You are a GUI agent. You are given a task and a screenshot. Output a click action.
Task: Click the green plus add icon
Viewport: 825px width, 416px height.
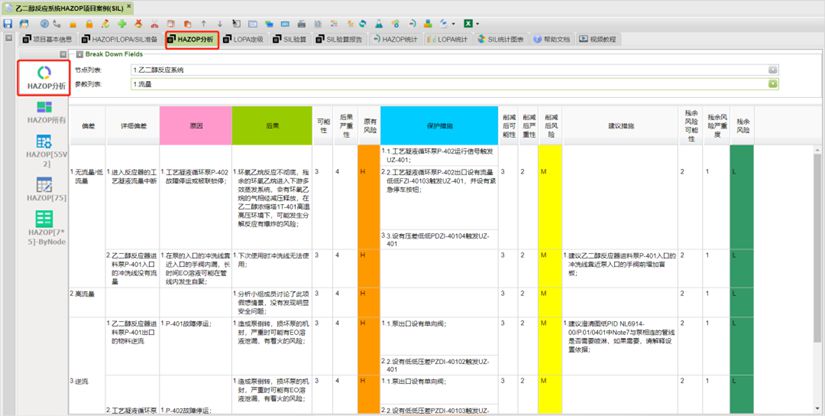coord(121,22)
